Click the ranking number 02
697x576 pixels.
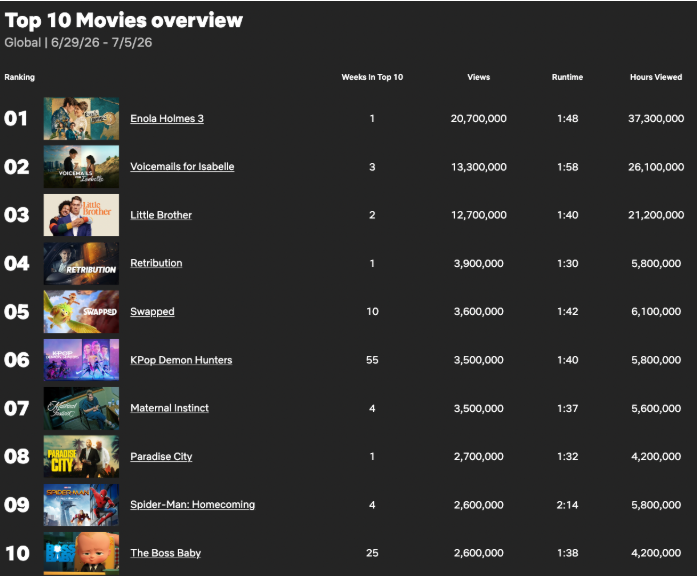pos(16,167)
